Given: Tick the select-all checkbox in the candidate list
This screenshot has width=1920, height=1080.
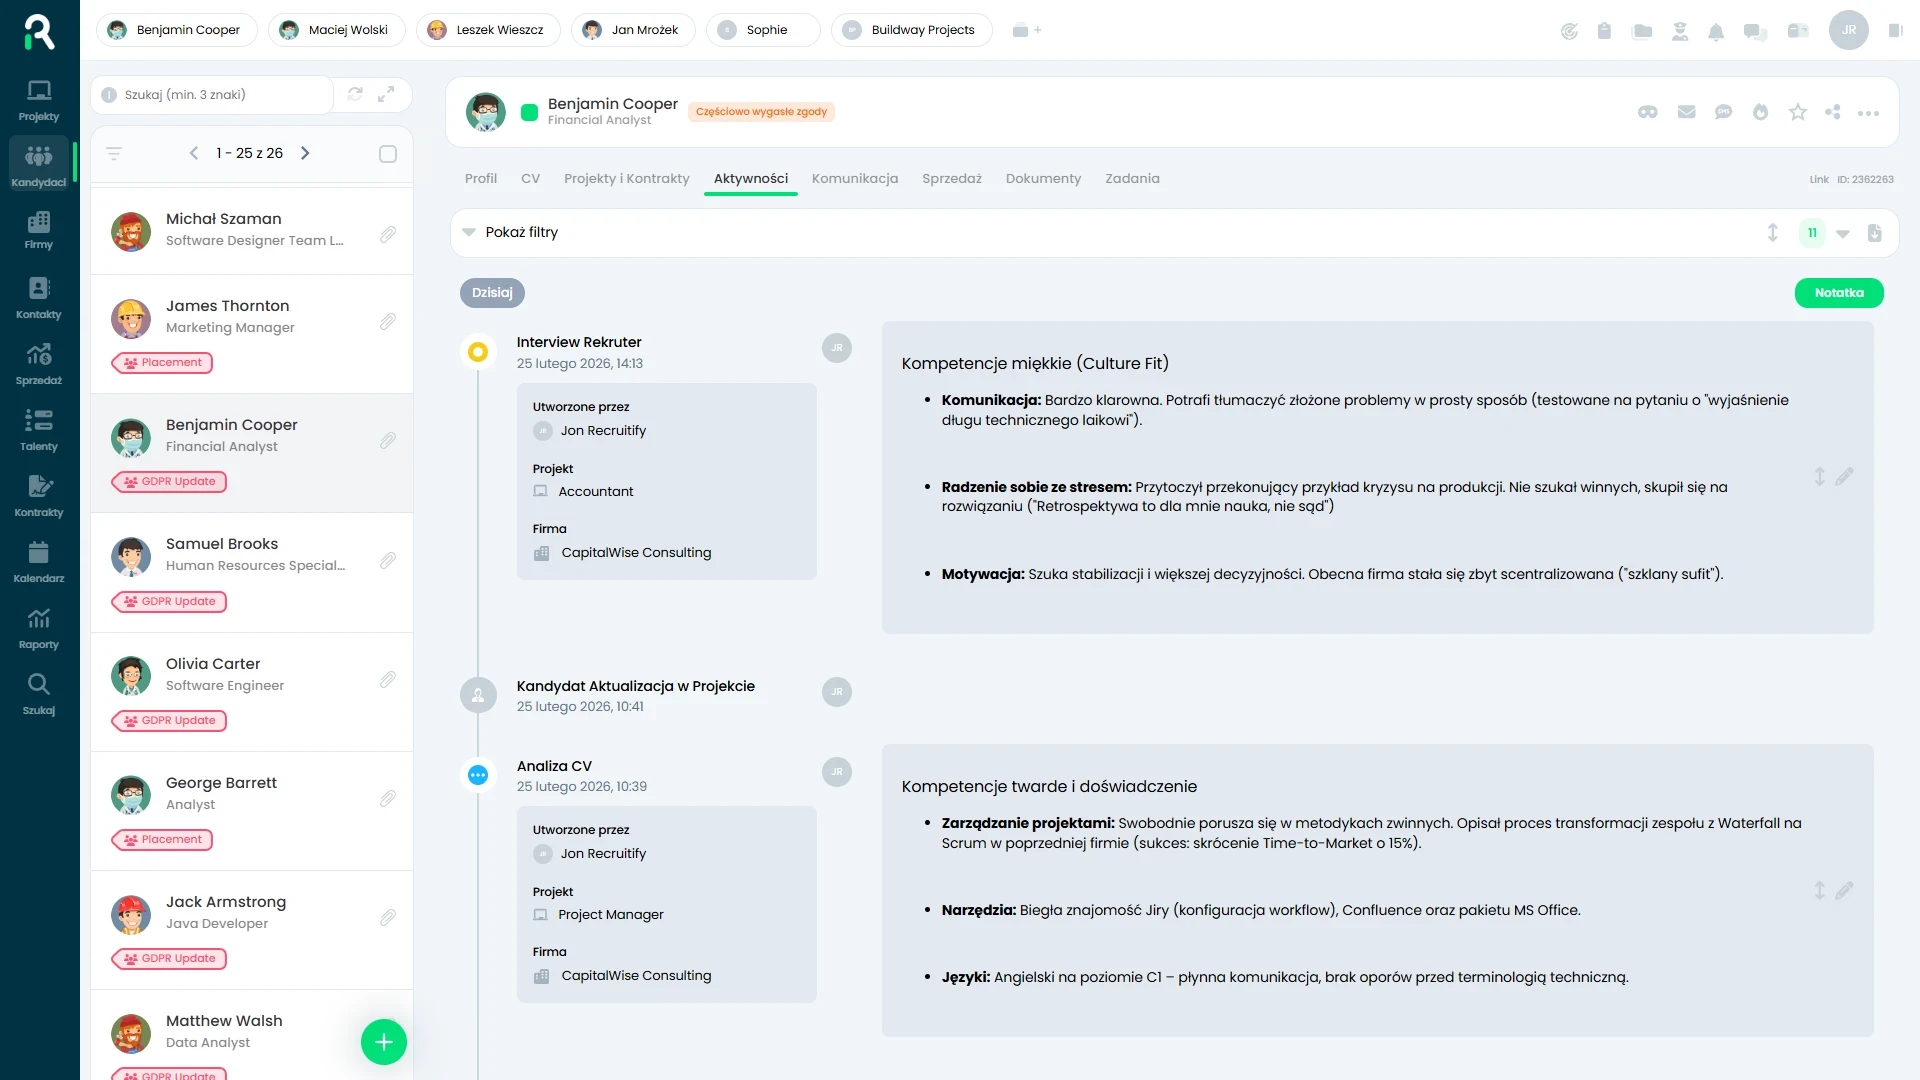Looking at the screenshot, I should (388, 154).
